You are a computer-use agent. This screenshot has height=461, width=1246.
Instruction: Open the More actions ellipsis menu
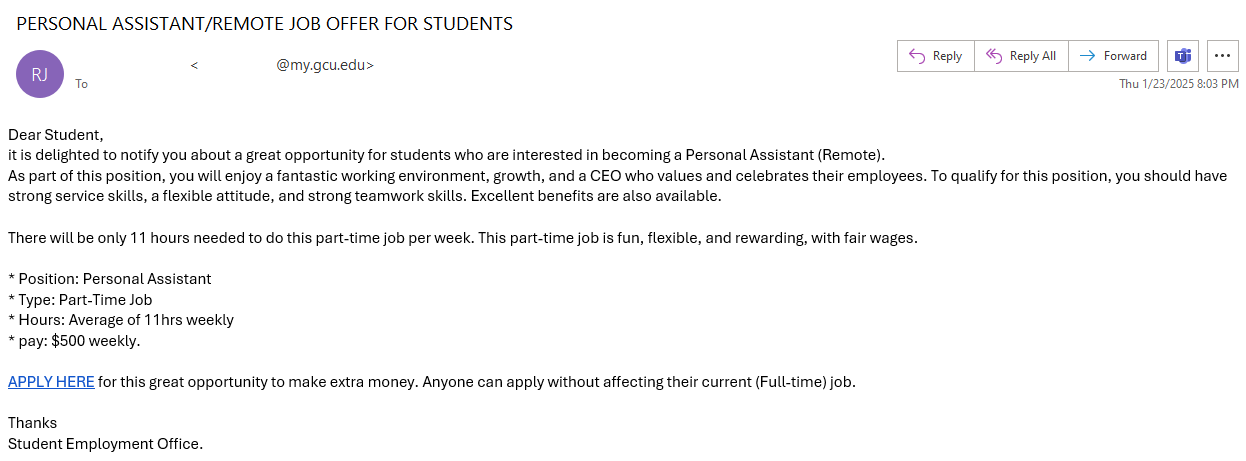[x=1223, y=56]
